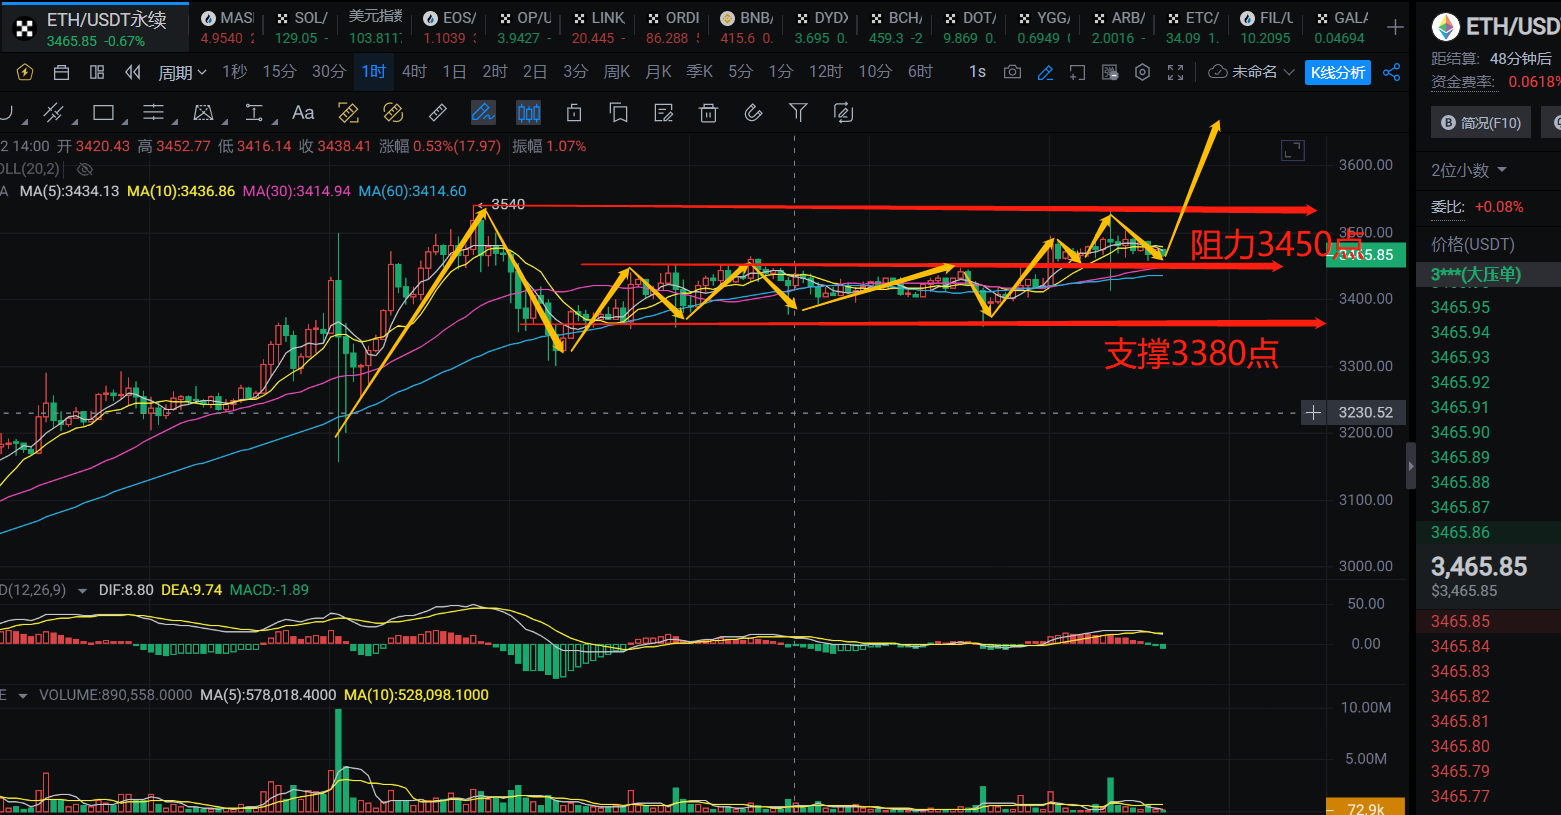
Task: Click the share icon beside K线分析
Action: tap(1391, 72)
